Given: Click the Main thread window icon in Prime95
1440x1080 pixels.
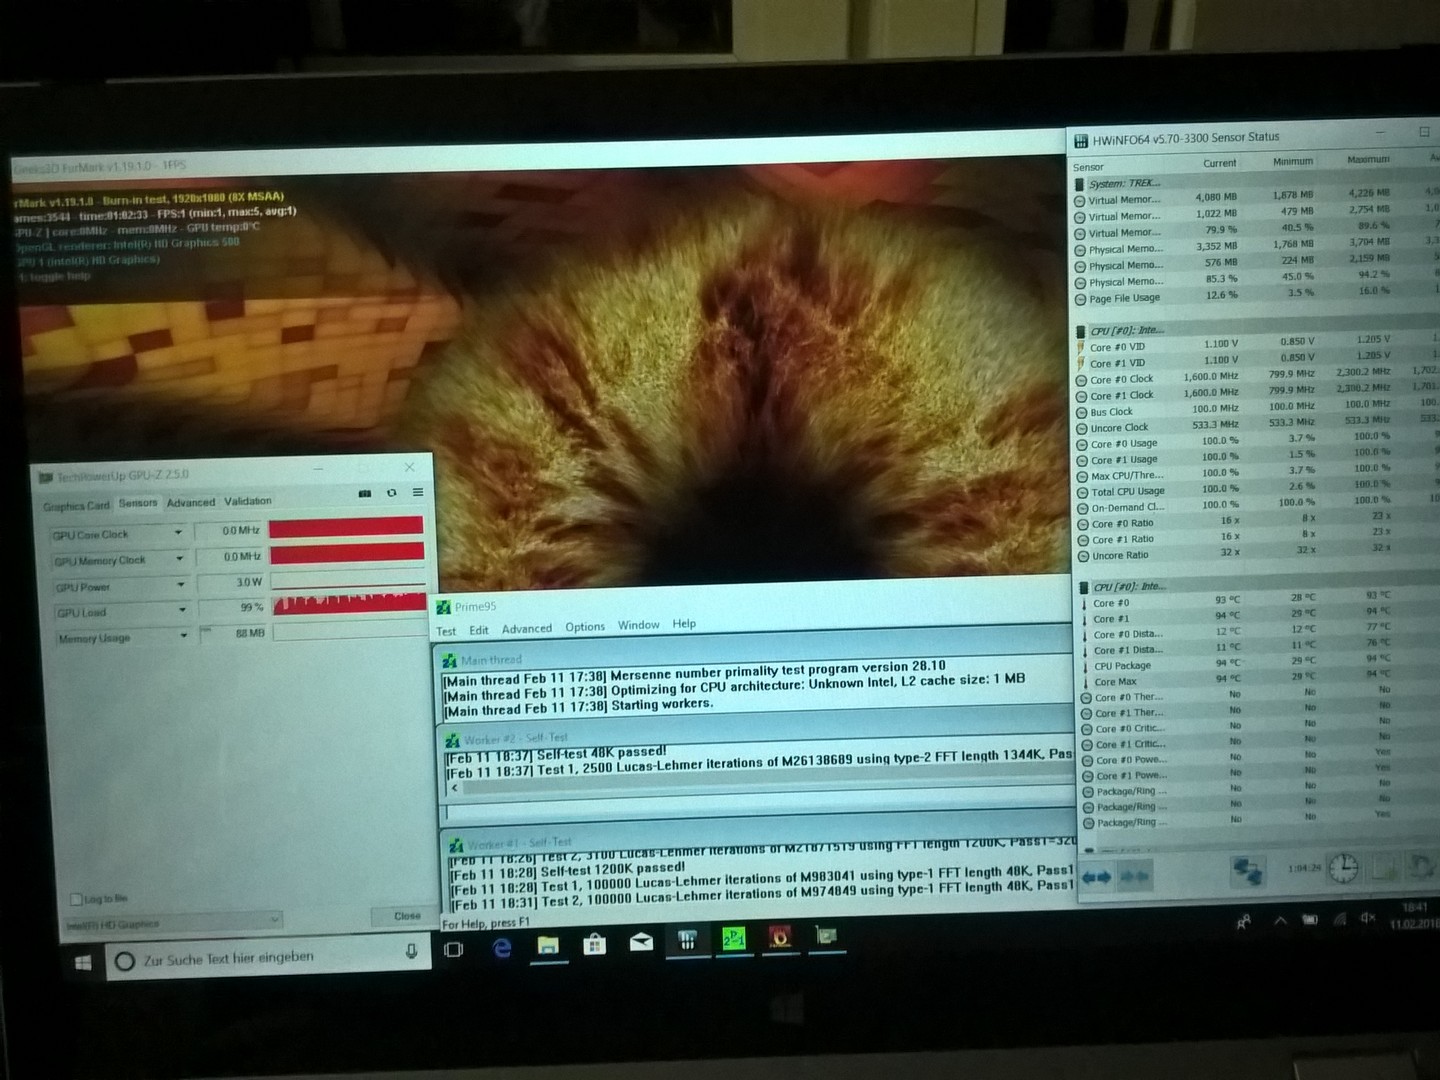Looking at the screenshot, I should click(450, 660).
